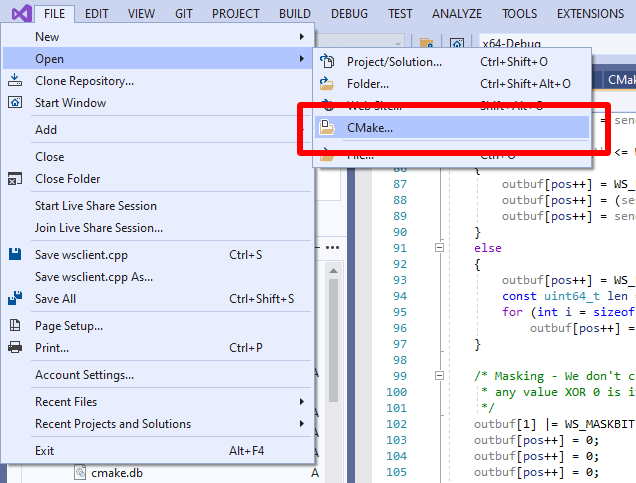Click the Project/Solution open icon
636x483 pixels.
tap(326, 62)
